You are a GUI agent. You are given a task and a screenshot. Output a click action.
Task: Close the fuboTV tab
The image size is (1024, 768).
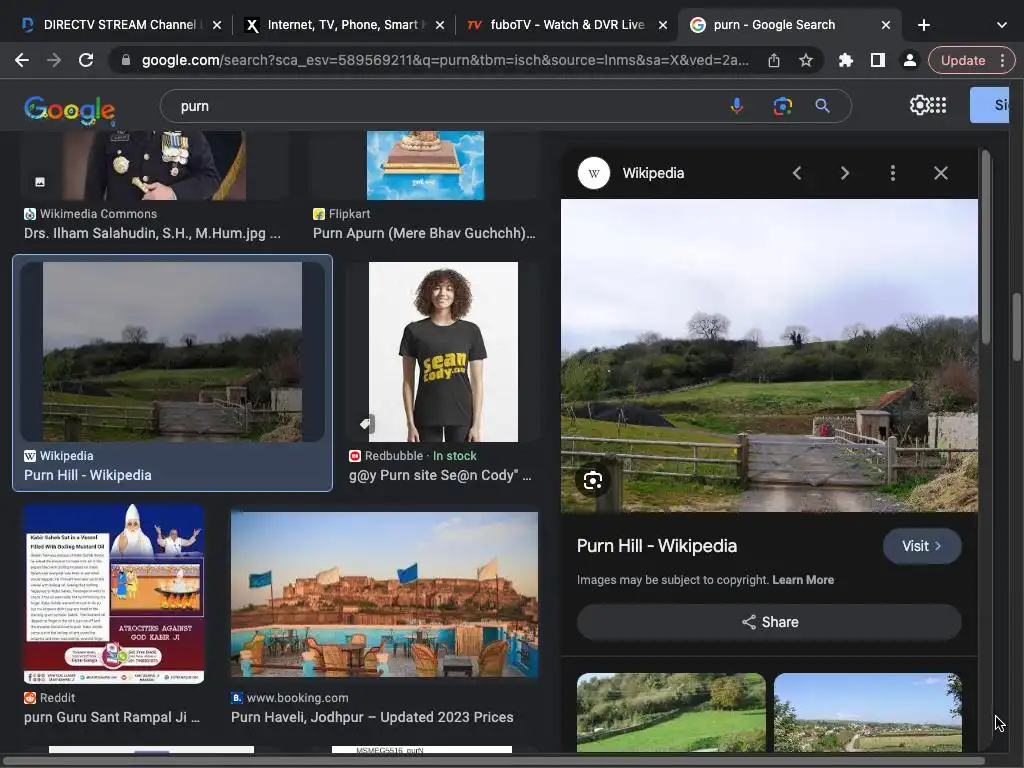click(663, 25)
